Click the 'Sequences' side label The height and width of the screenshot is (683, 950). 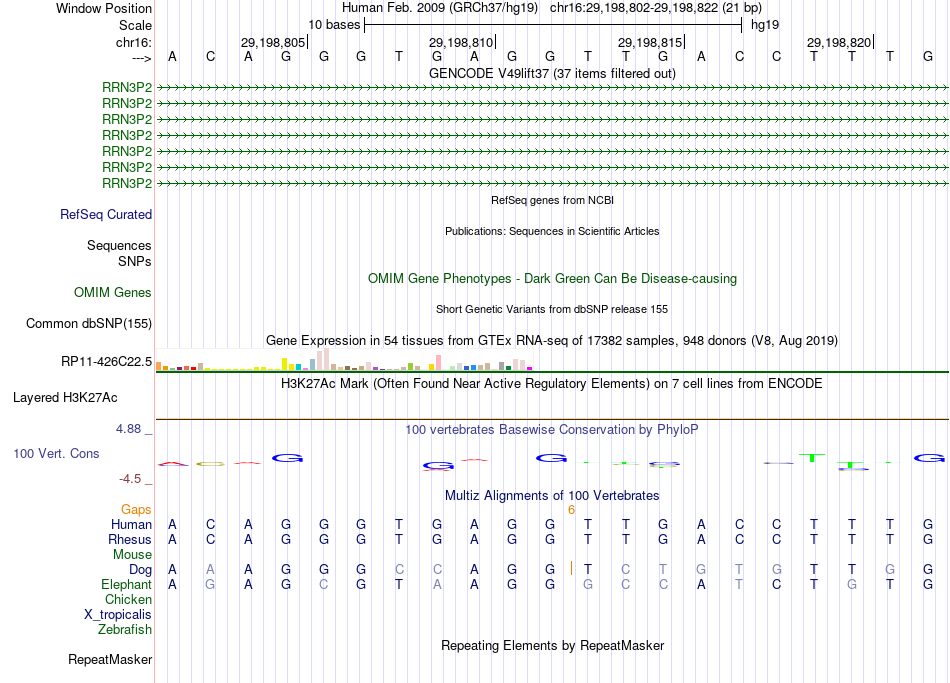(119, 245)
